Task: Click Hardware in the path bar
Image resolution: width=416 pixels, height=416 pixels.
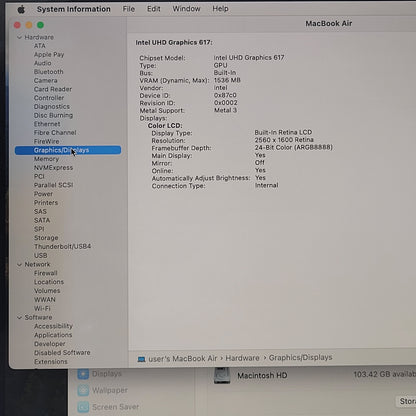Action: pos(242,358)
